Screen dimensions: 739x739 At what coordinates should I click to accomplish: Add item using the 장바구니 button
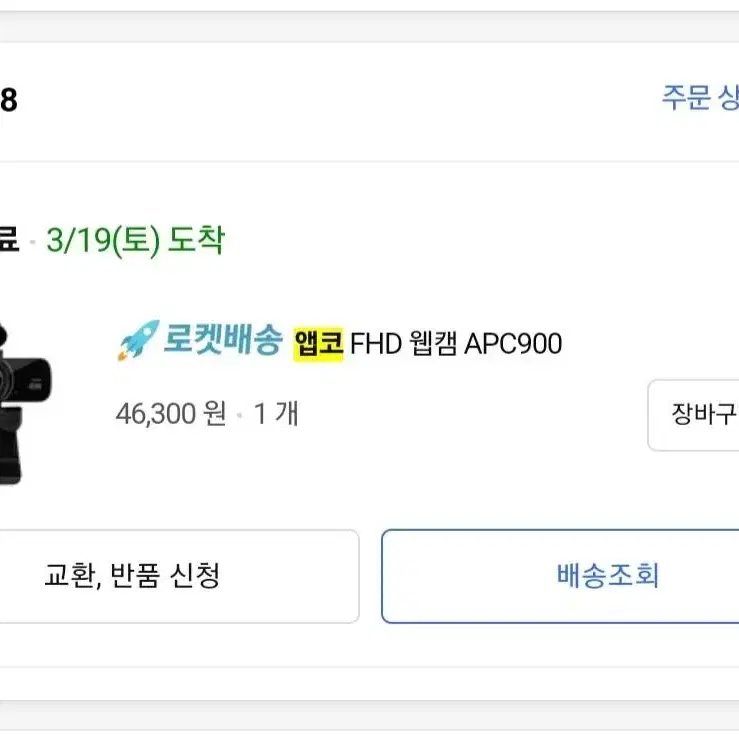tap(693, 415)
